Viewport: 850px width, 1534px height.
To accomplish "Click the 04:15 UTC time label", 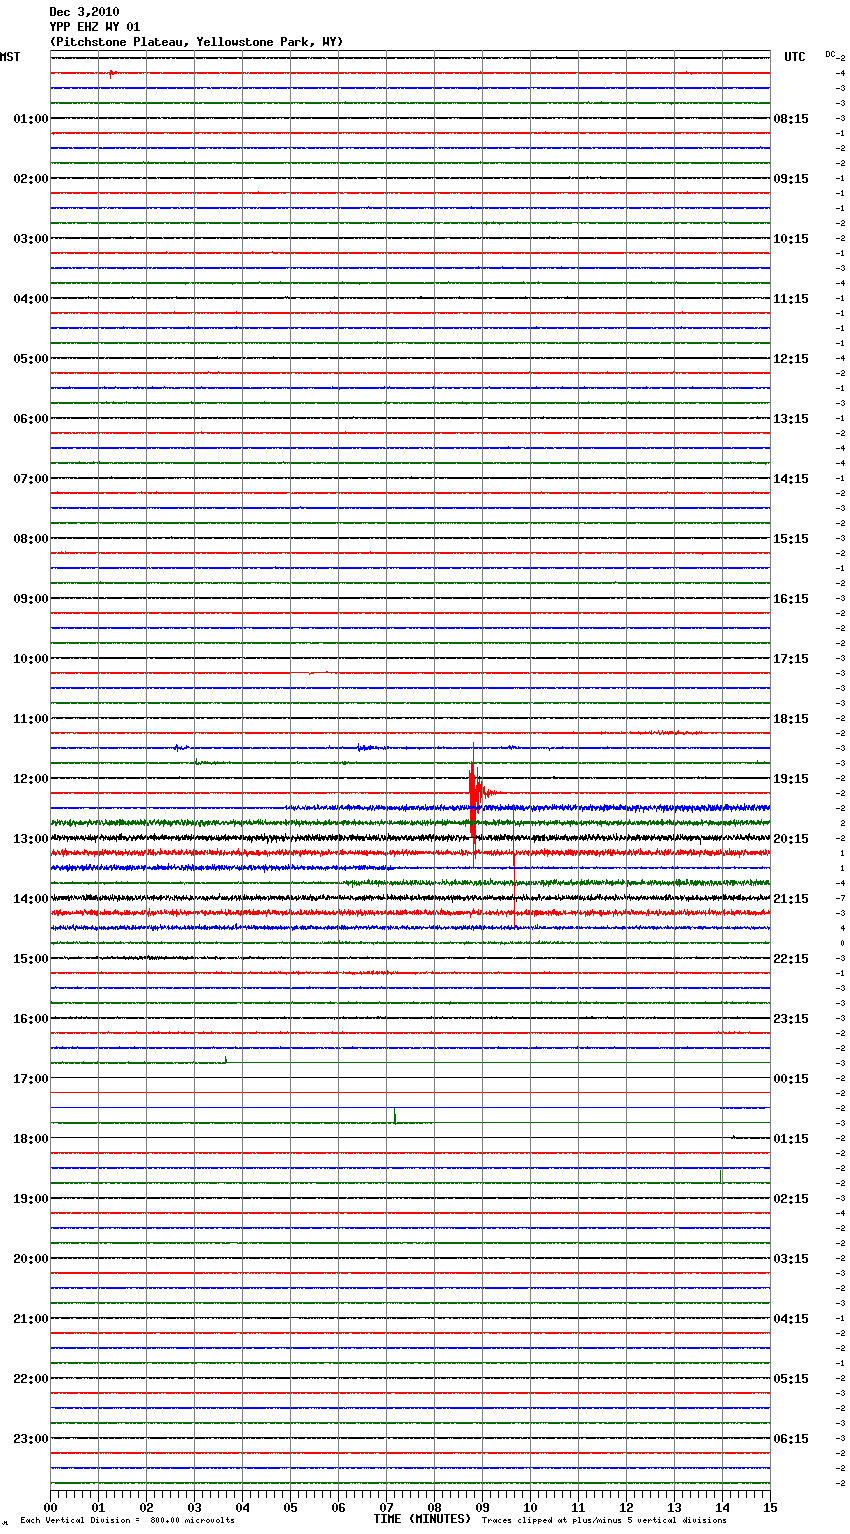I will click(791, 1319).
